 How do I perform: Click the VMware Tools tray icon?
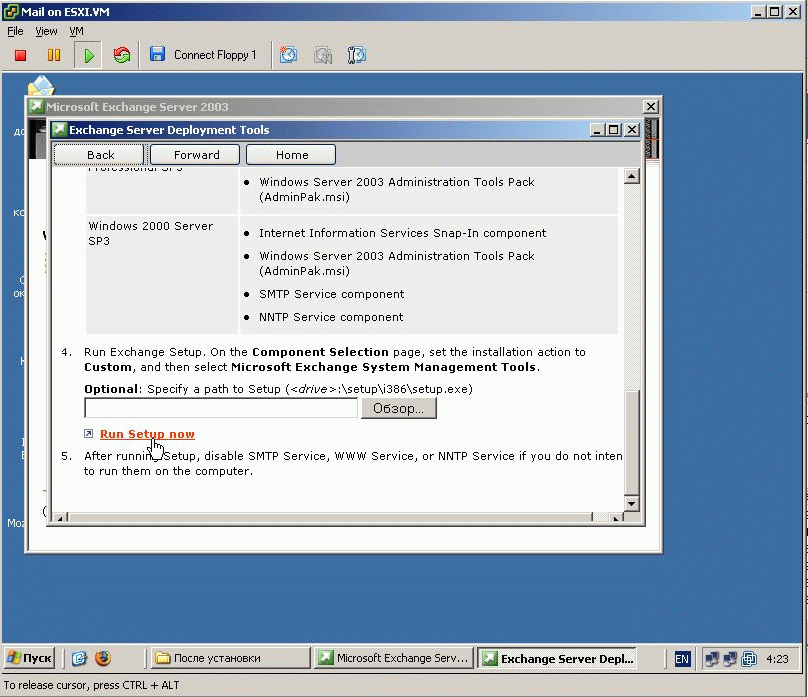point(748,658)
